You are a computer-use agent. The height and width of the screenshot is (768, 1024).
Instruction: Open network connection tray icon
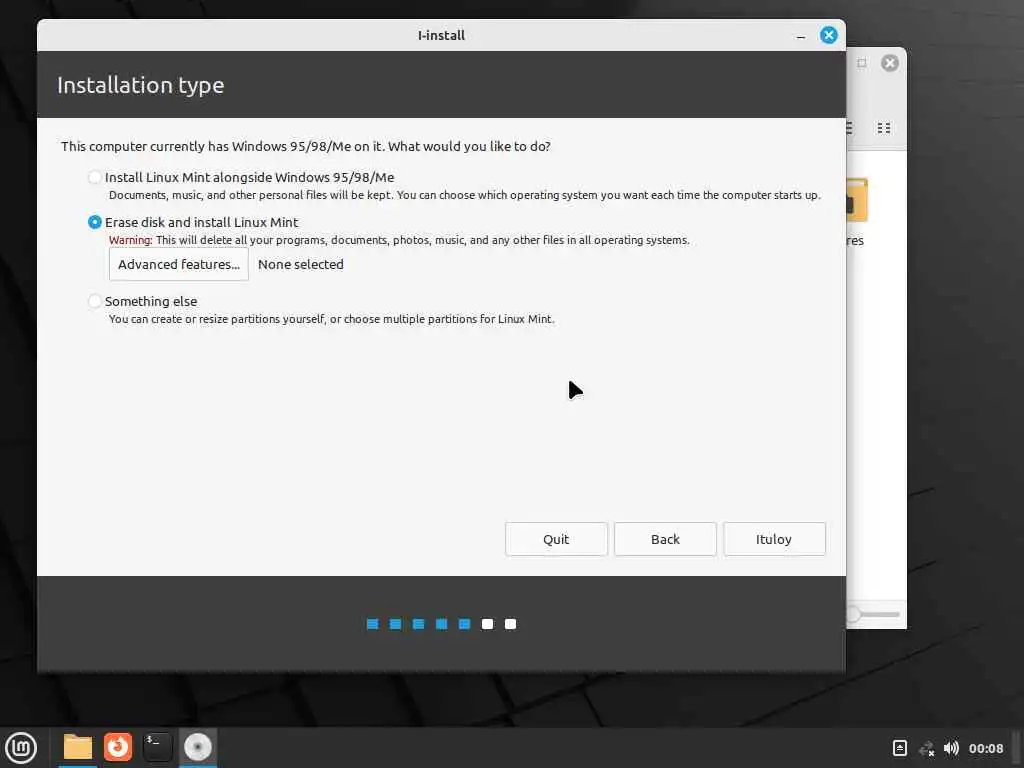pyautogui.click(x=926, y=748)
